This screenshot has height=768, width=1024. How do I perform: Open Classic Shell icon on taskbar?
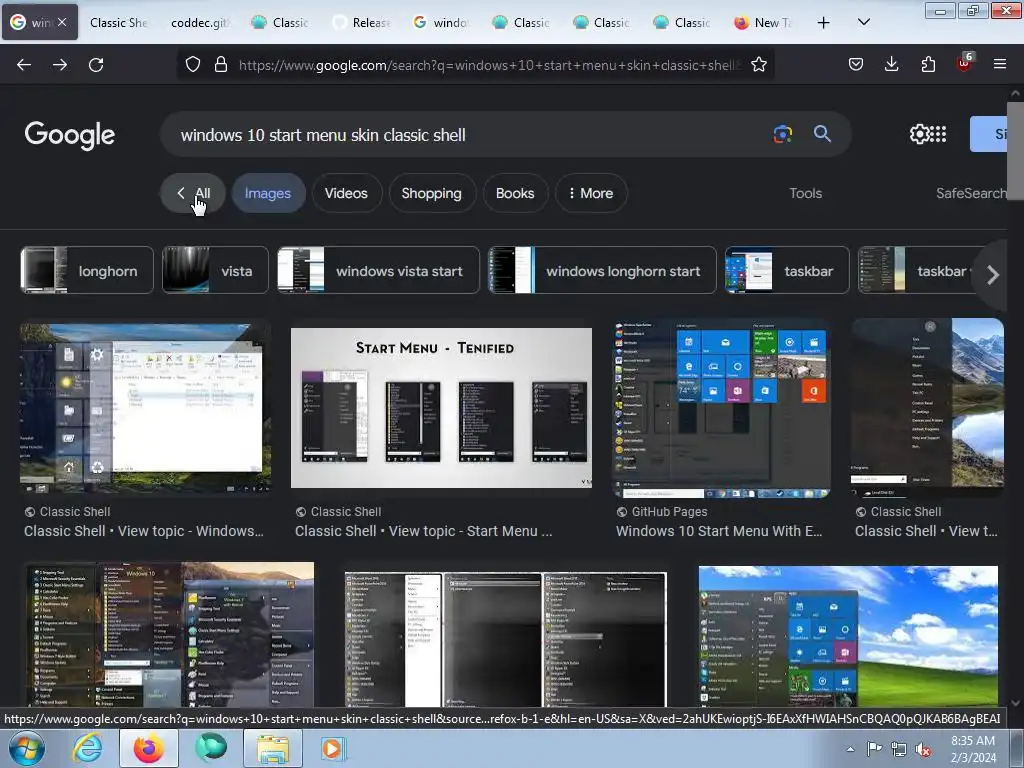[x=211, y=748]
